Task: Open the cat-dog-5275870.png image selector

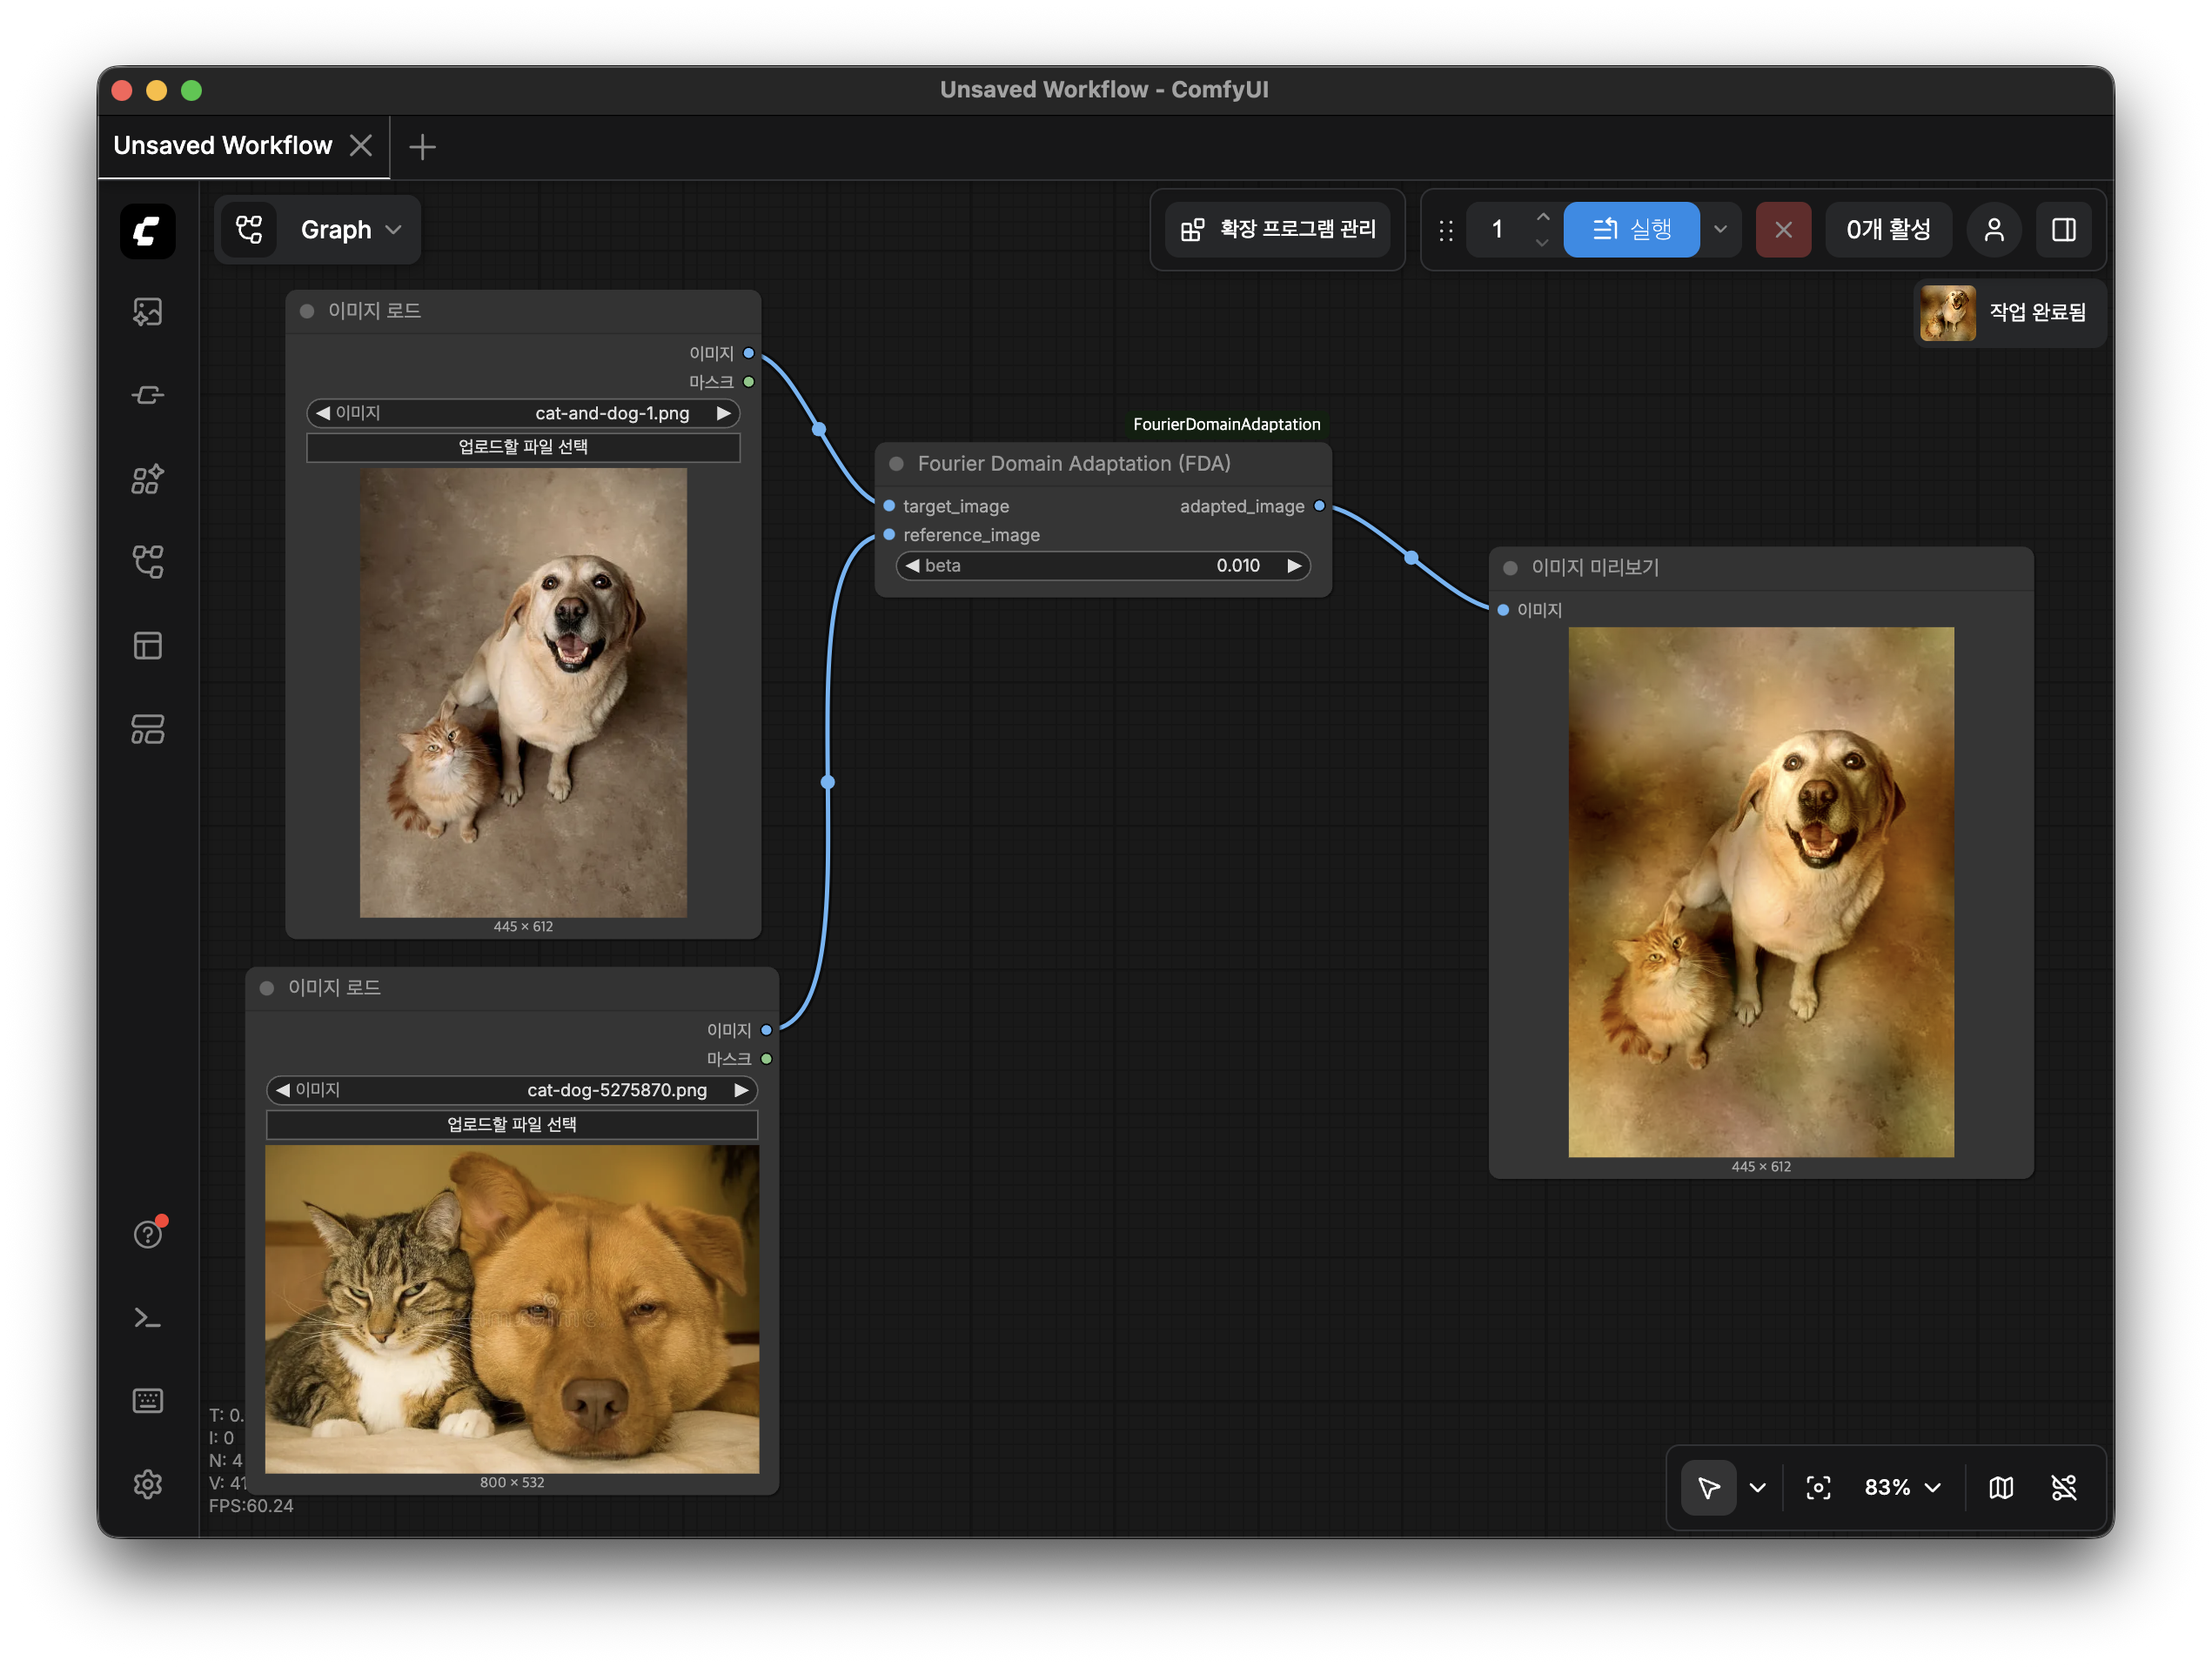Action: coord(512,1090)
